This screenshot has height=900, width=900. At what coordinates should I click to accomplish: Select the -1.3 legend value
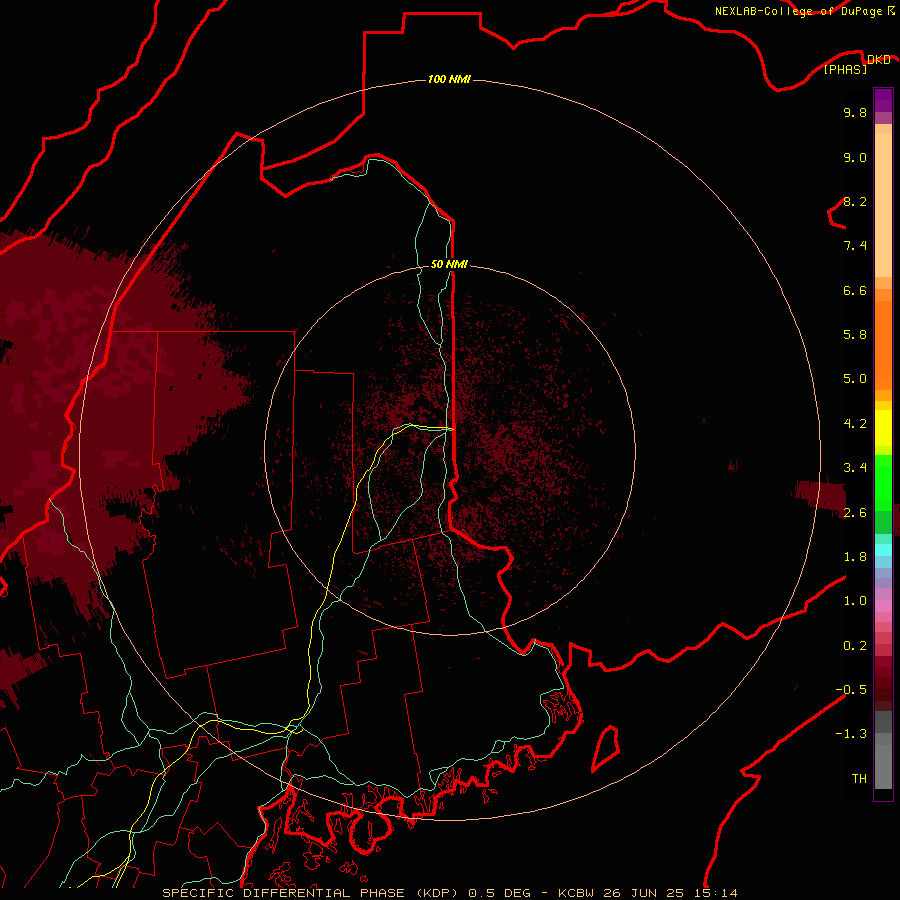[x=851, y=734]
